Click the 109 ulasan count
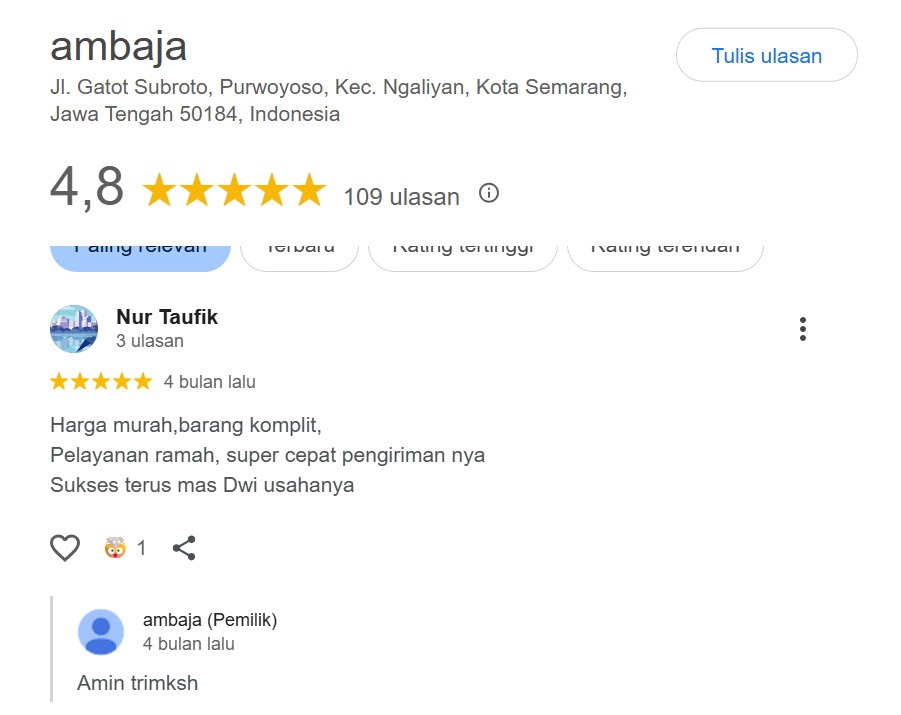 pyautogui.click(x=401, y=197)
